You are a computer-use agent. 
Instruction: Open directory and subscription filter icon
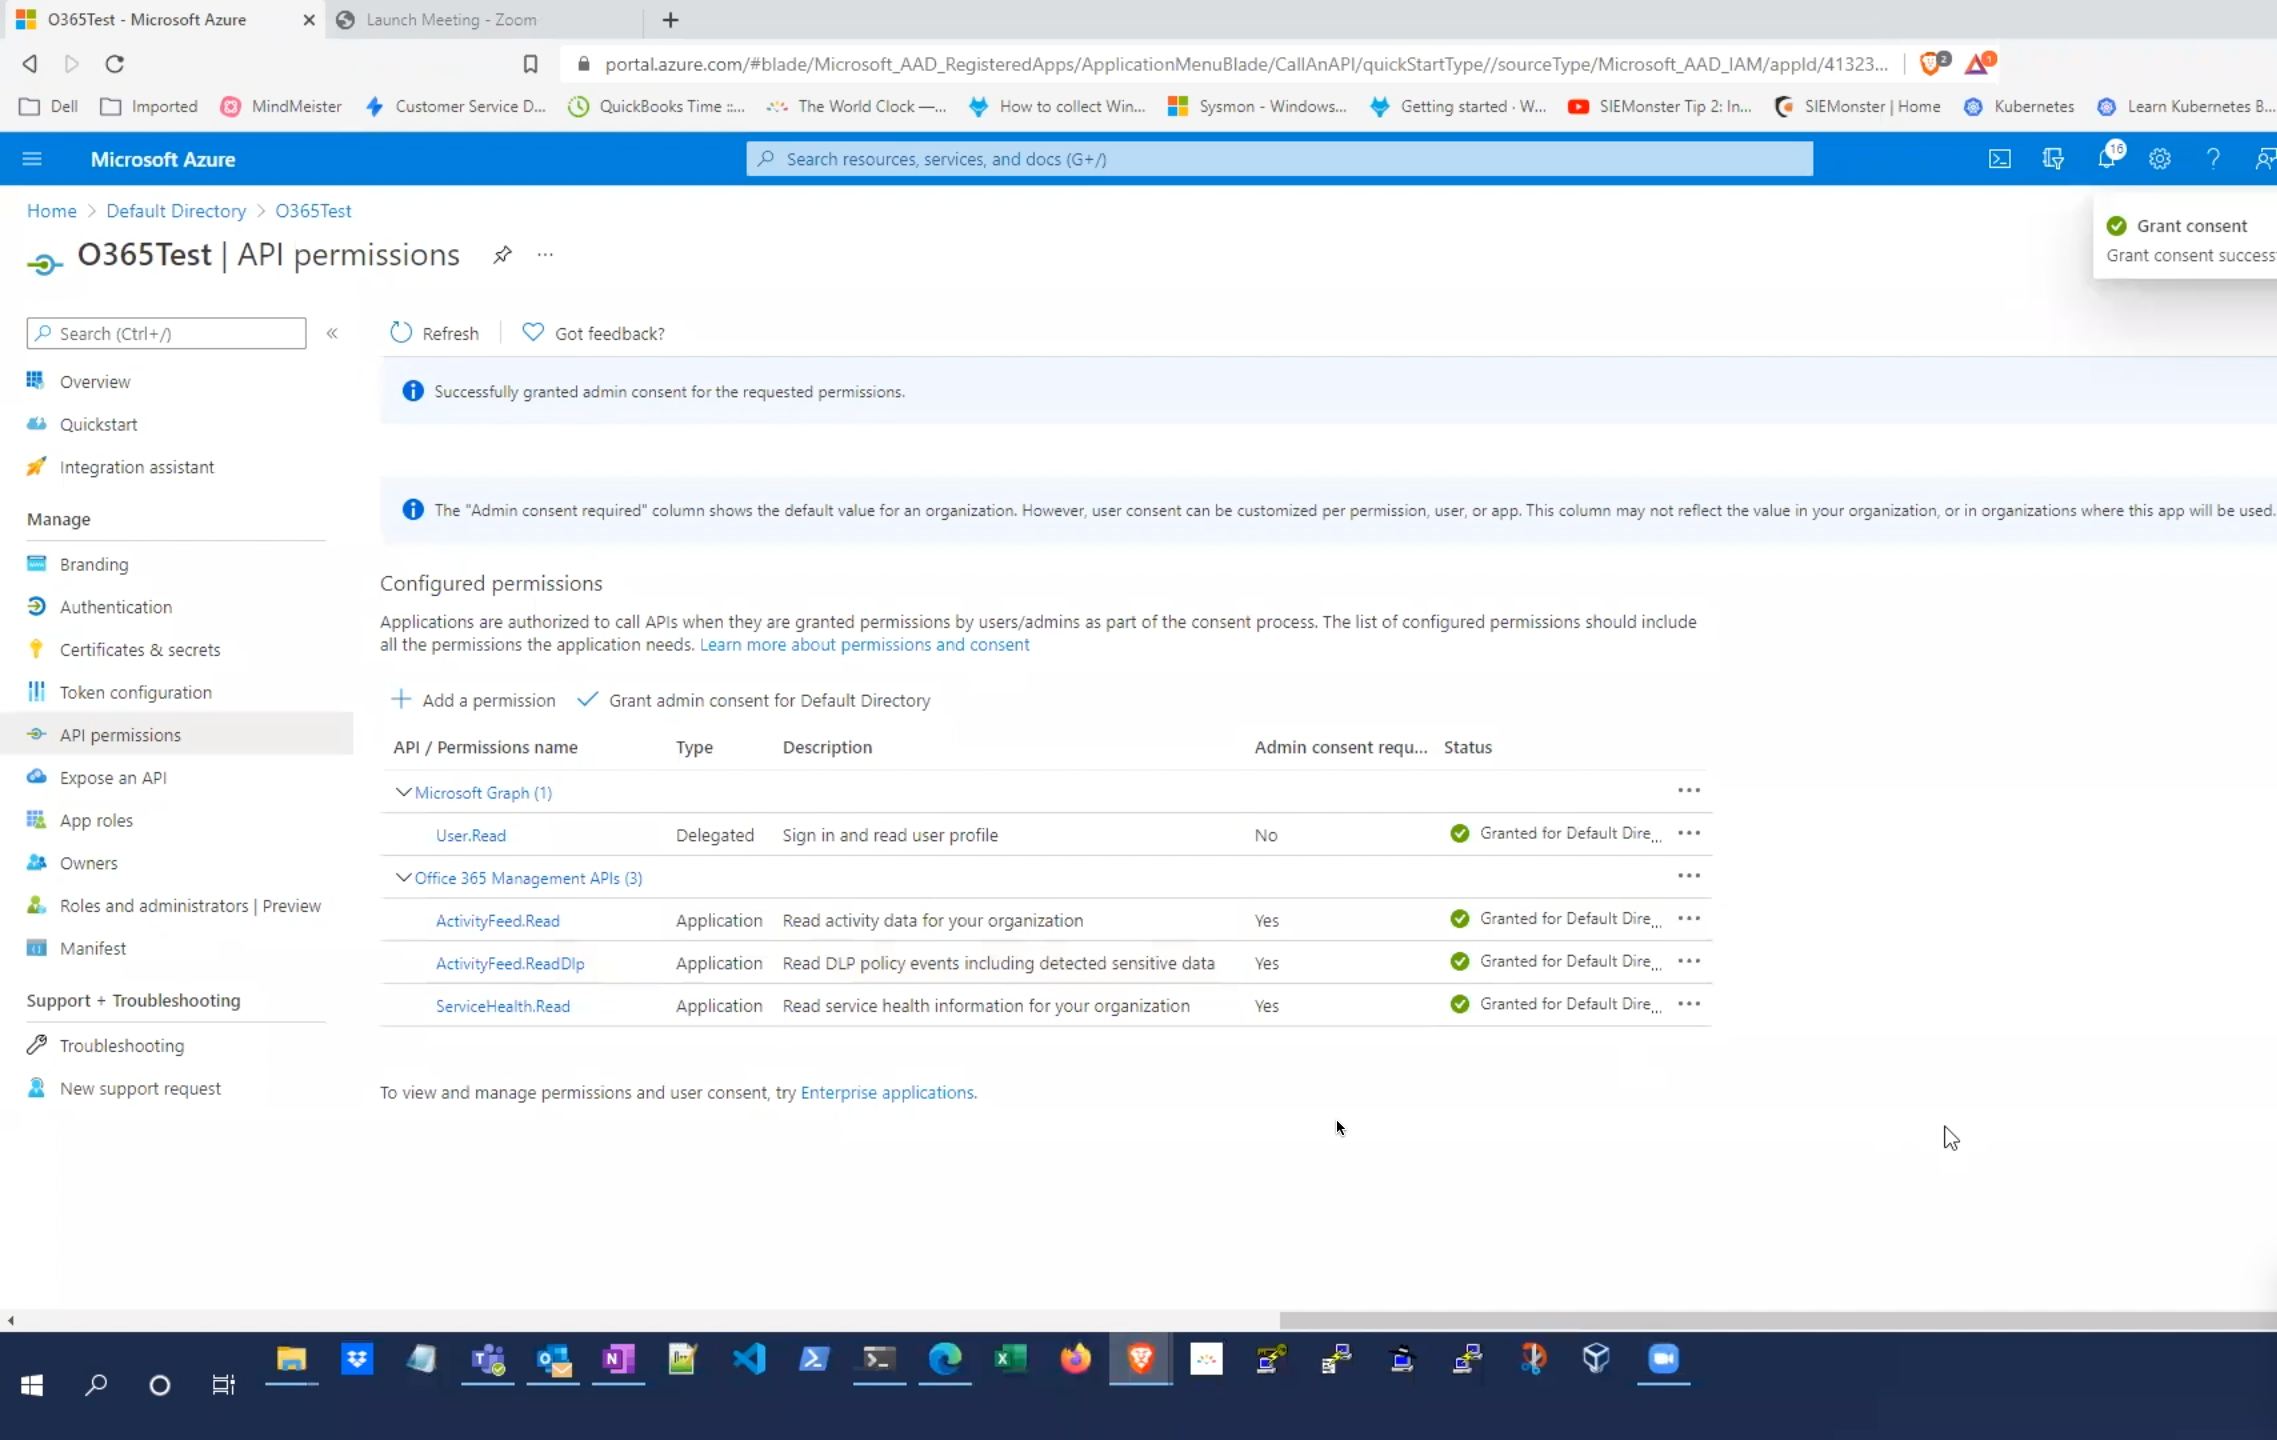pos(2053,159)
